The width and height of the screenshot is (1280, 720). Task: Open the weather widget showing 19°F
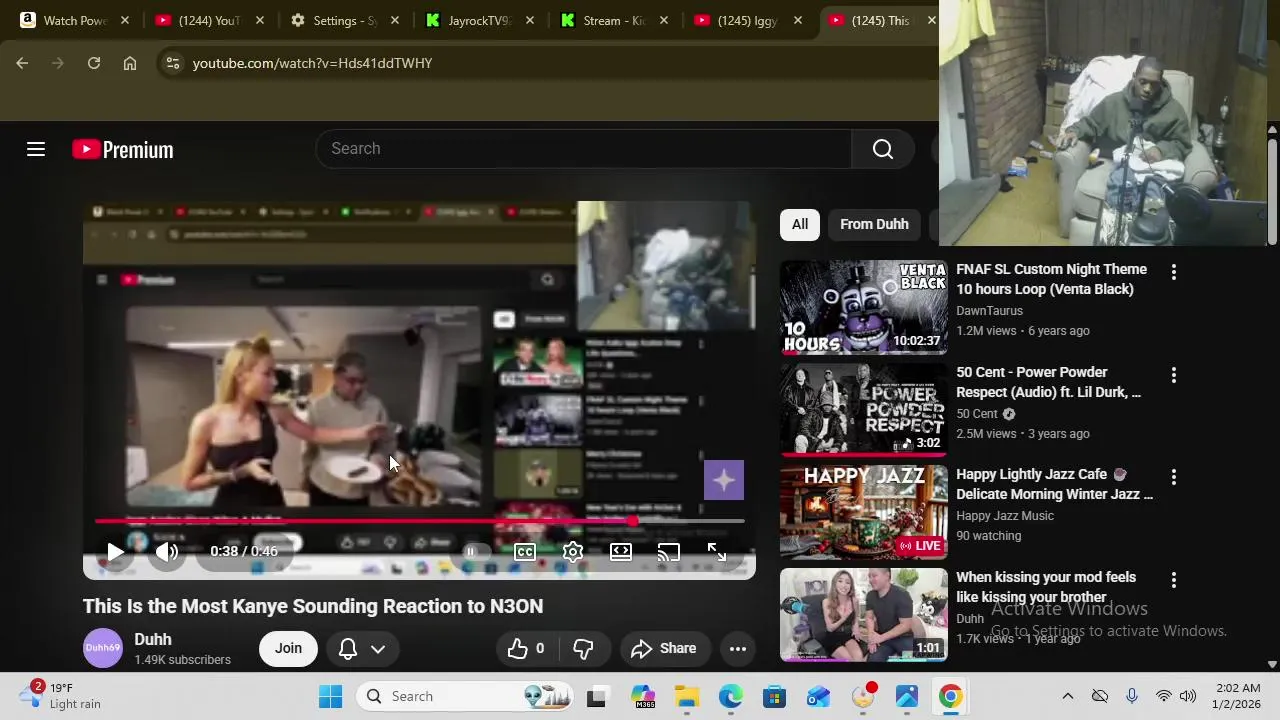point(62,696)
